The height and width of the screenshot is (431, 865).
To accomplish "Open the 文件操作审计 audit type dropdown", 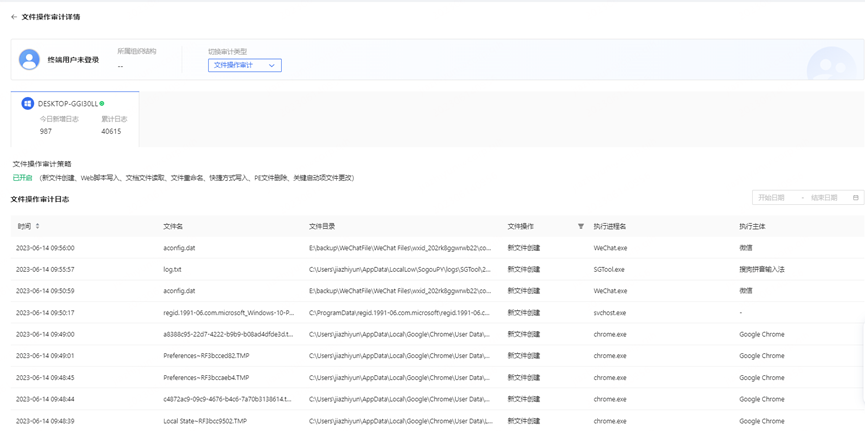I will tap(244, 65).
